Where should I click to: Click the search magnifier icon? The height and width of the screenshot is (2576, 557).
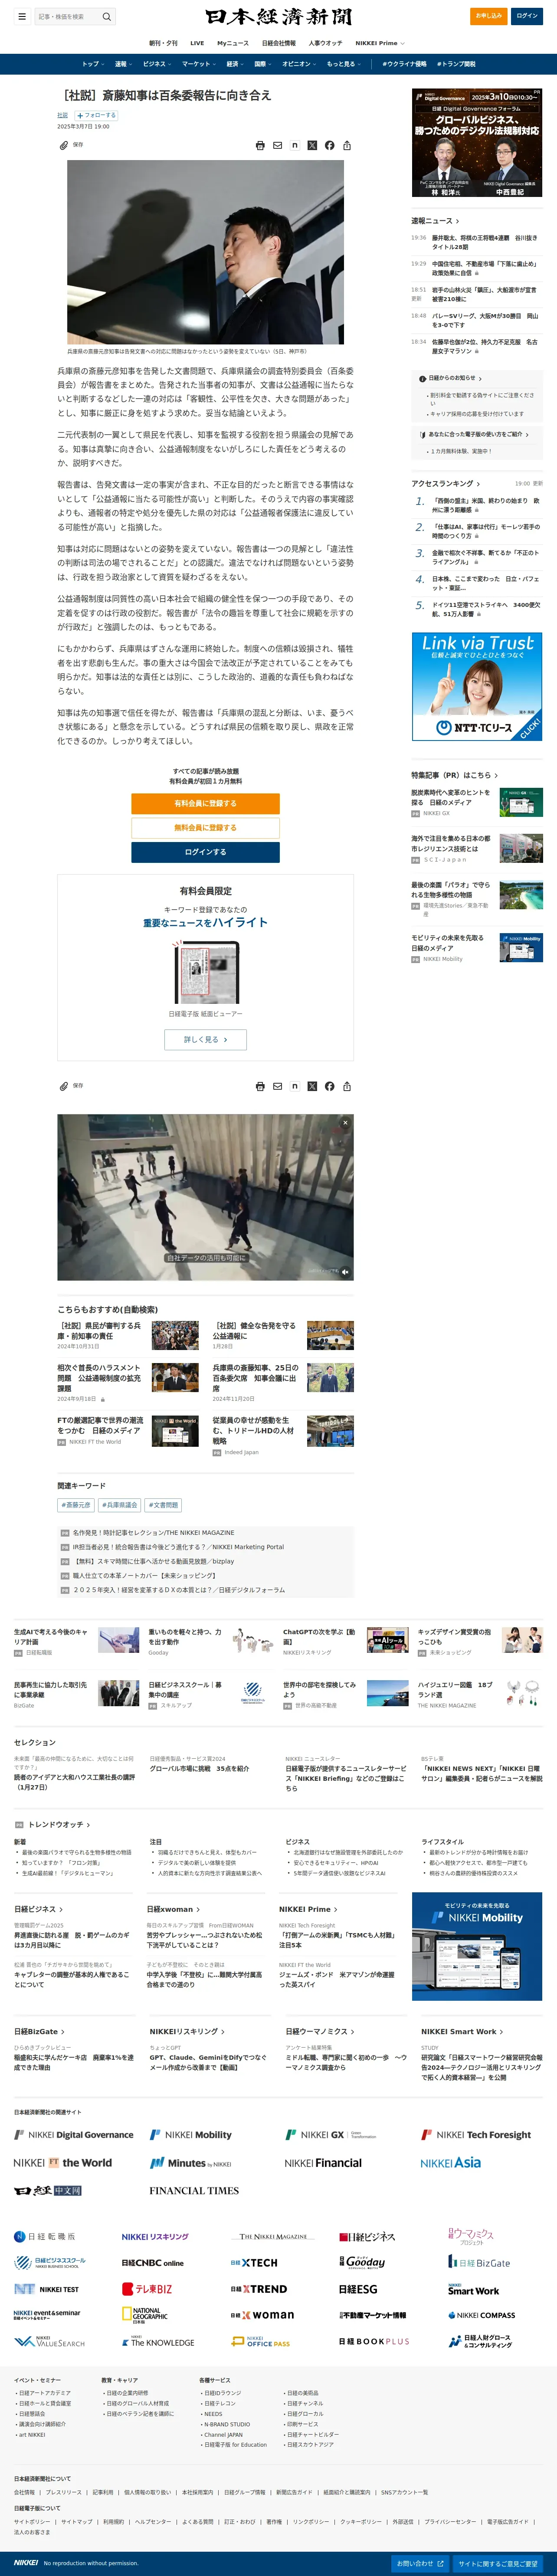[107, 16]
